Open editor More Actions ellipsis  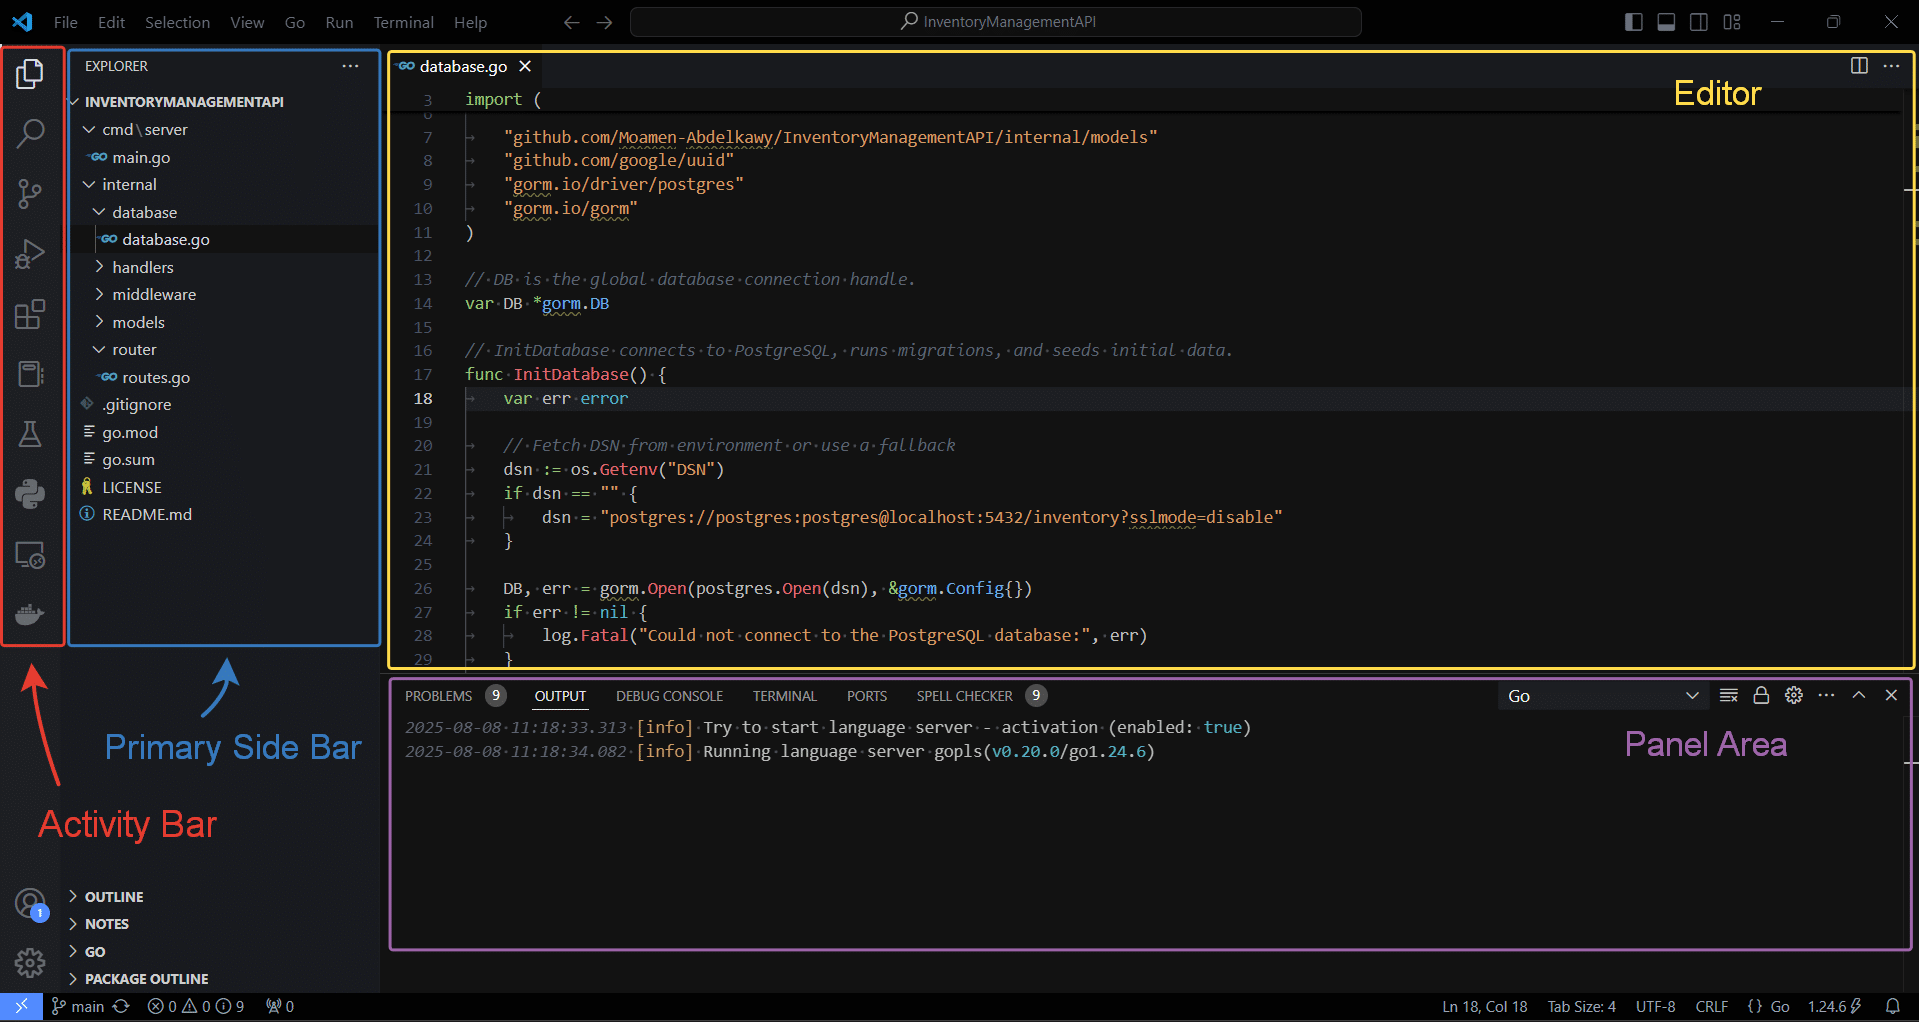1891,66
